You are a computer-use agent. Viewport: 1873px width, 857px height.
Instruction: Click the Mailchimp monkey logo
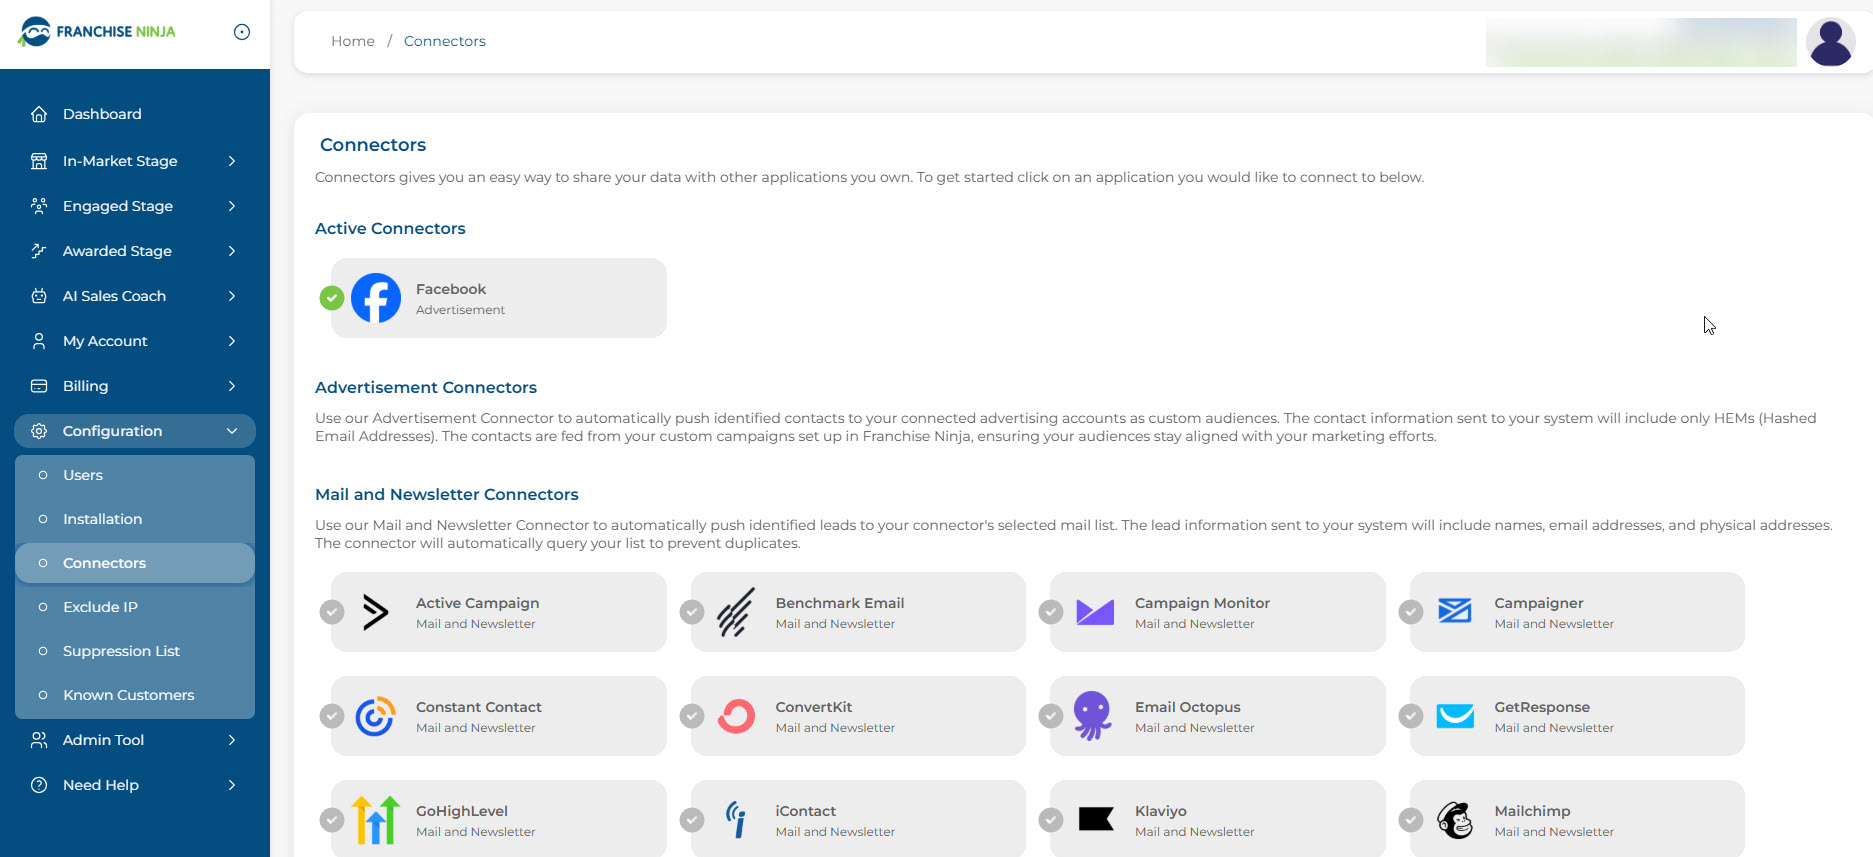coord(1455,820)
